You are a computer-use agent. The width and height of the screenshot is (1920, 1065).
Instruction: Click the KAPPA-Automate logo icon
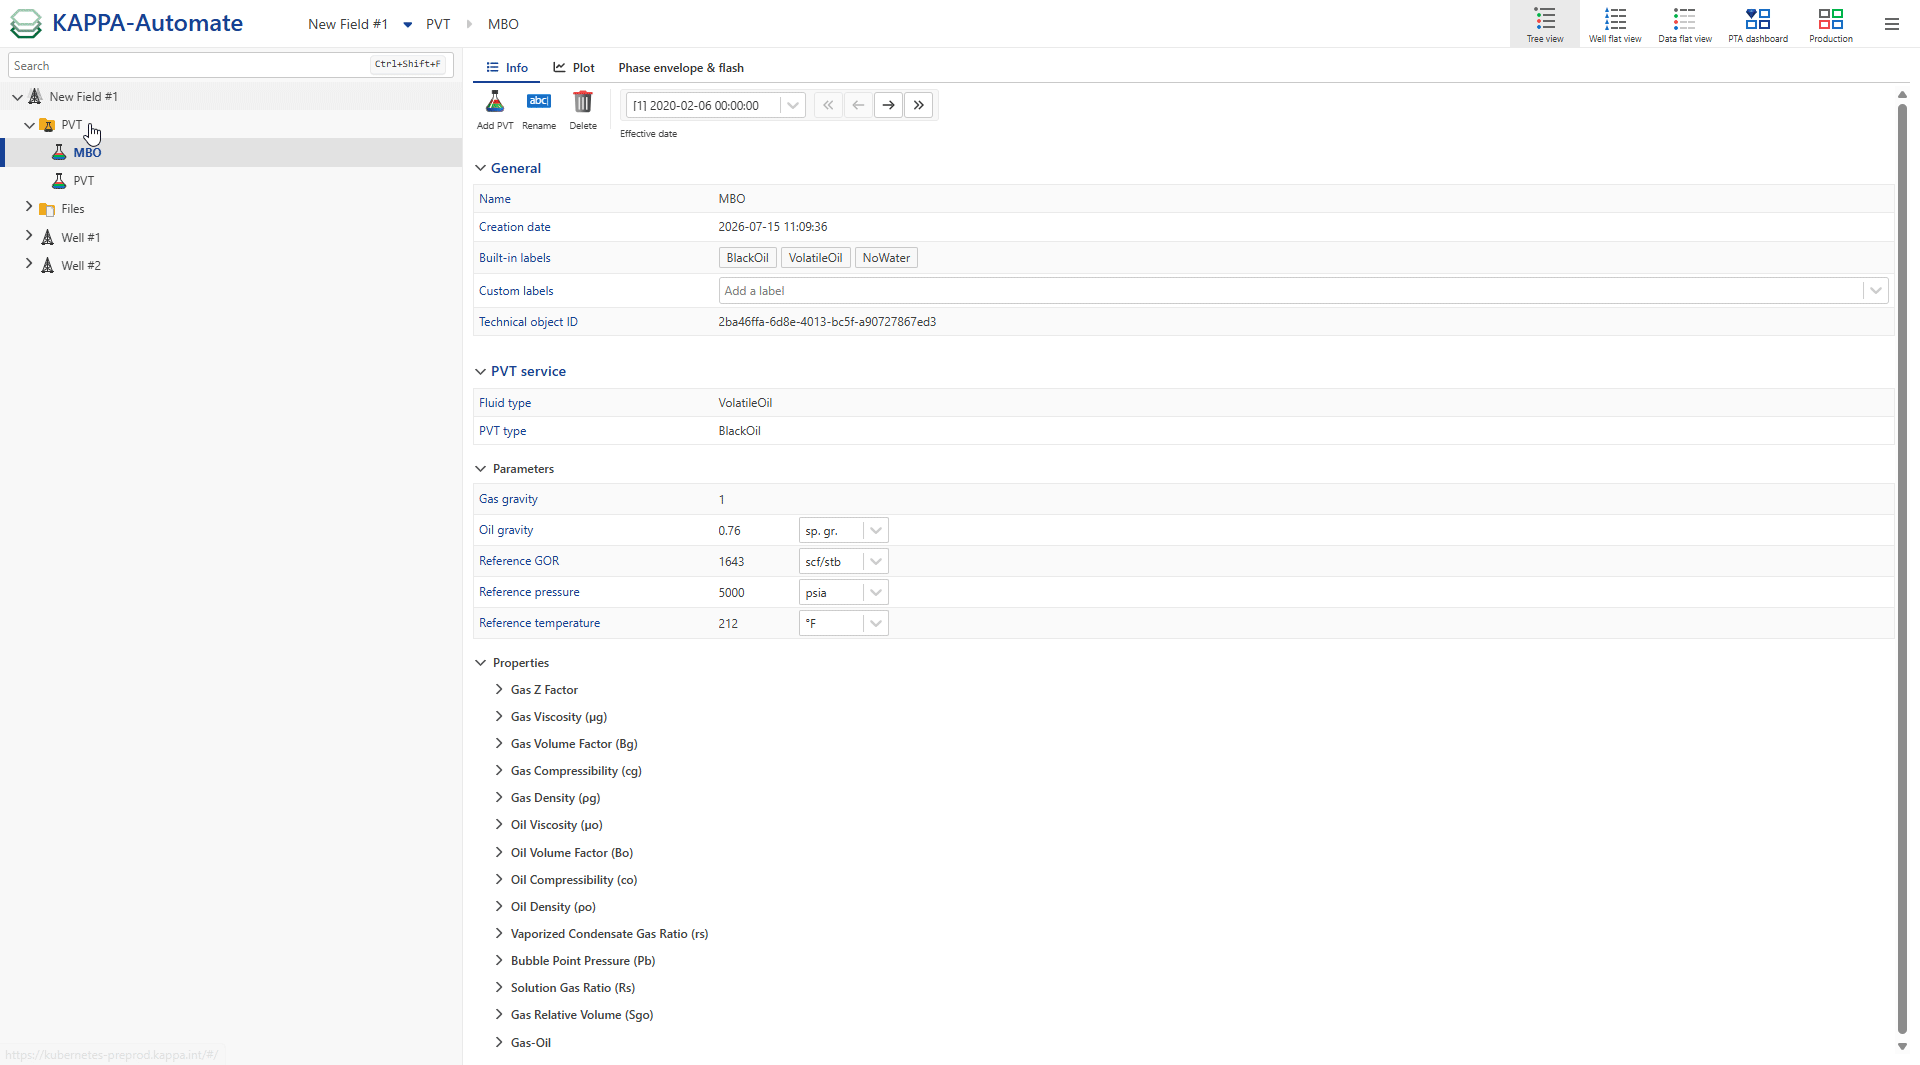[26, 23]
